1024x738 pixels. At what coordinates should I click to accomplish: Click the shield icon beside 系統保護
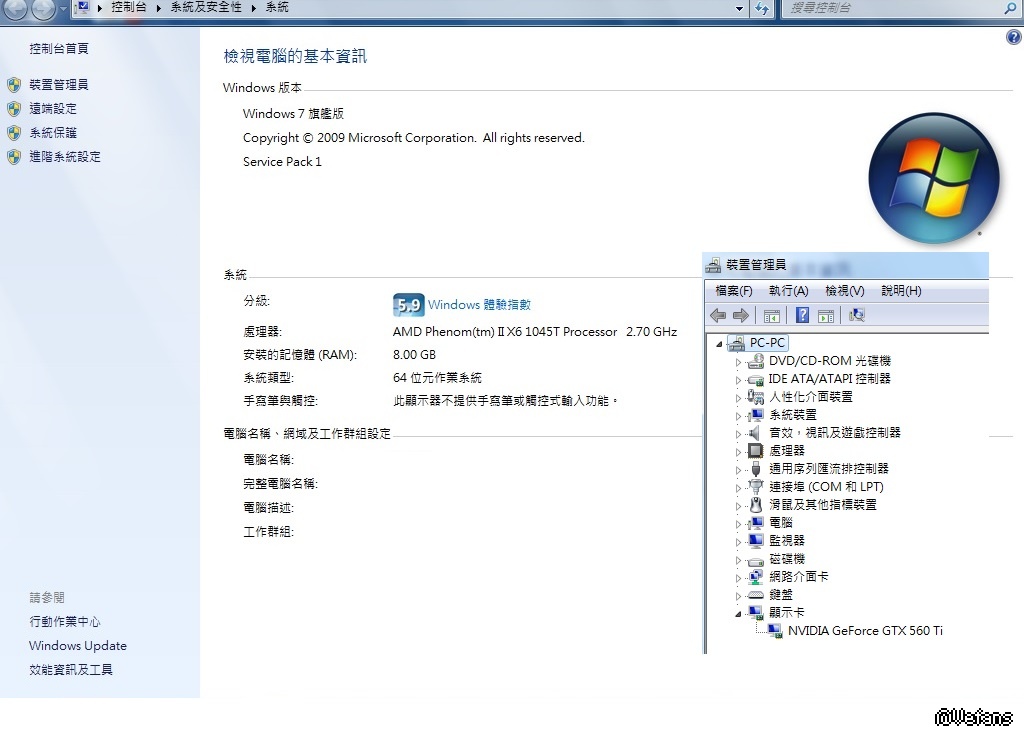[14, 133]
